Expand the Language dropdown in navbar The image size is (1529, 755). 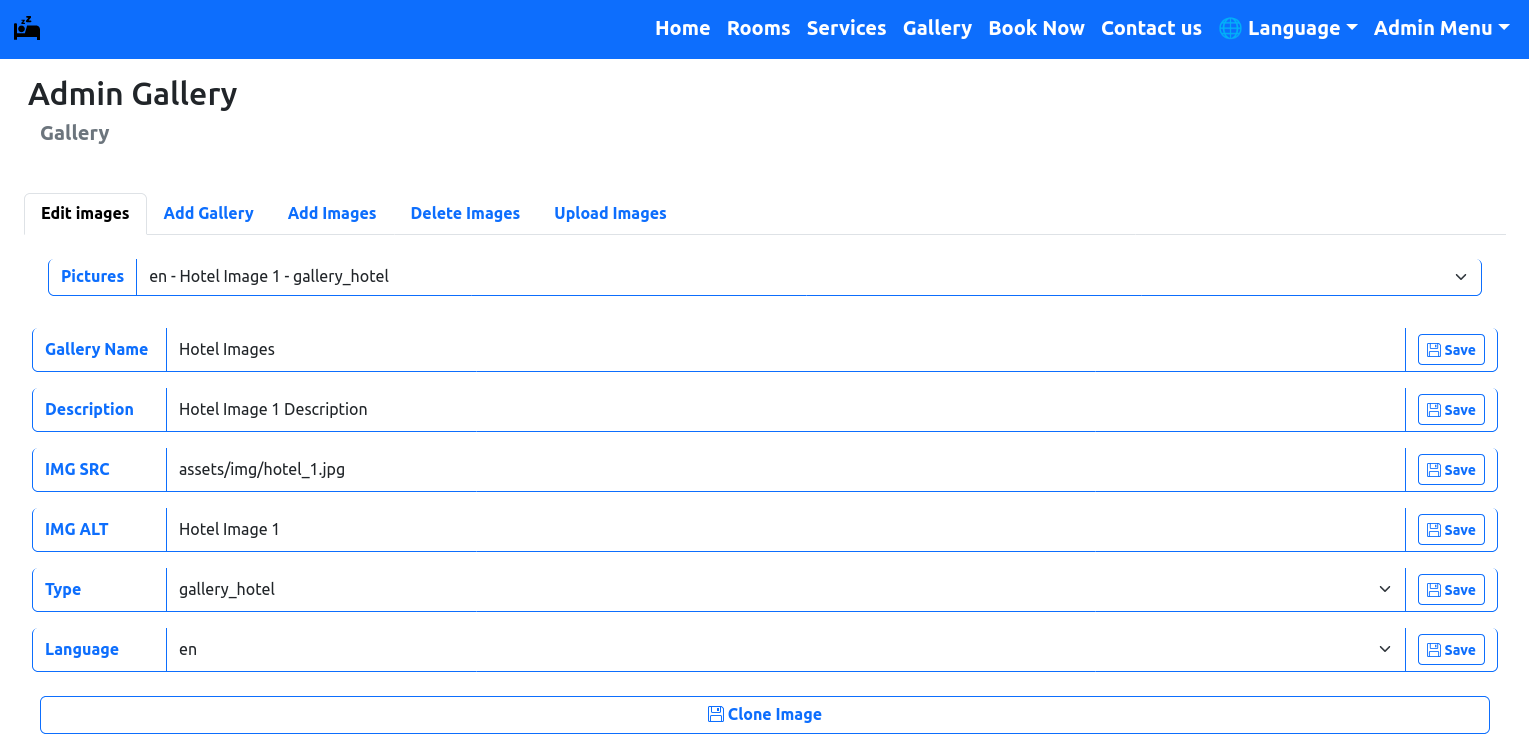pos(1288,29)
